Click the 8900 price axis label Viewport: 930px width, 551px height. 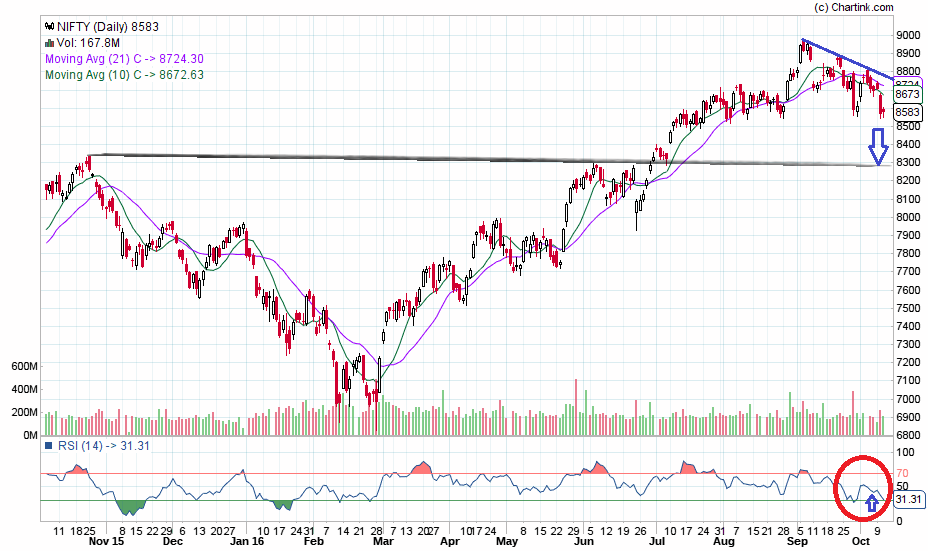click(x=908, y=53)
